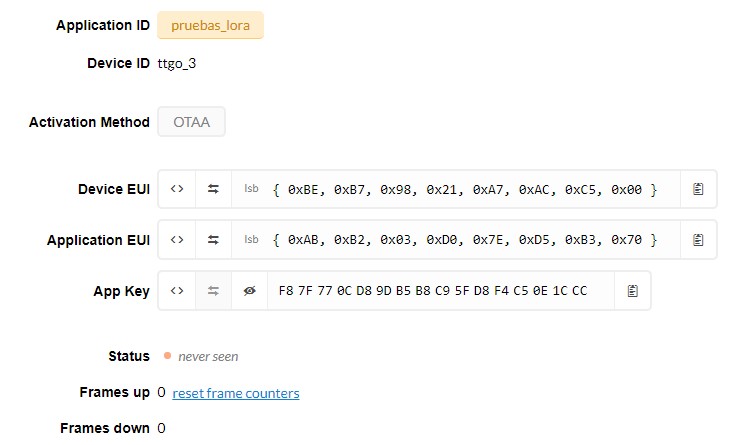Screen dimensions: 733x445
Task: Click lsb label in Application EUI row
Action: pyautogui.click(x=251, y=239)
